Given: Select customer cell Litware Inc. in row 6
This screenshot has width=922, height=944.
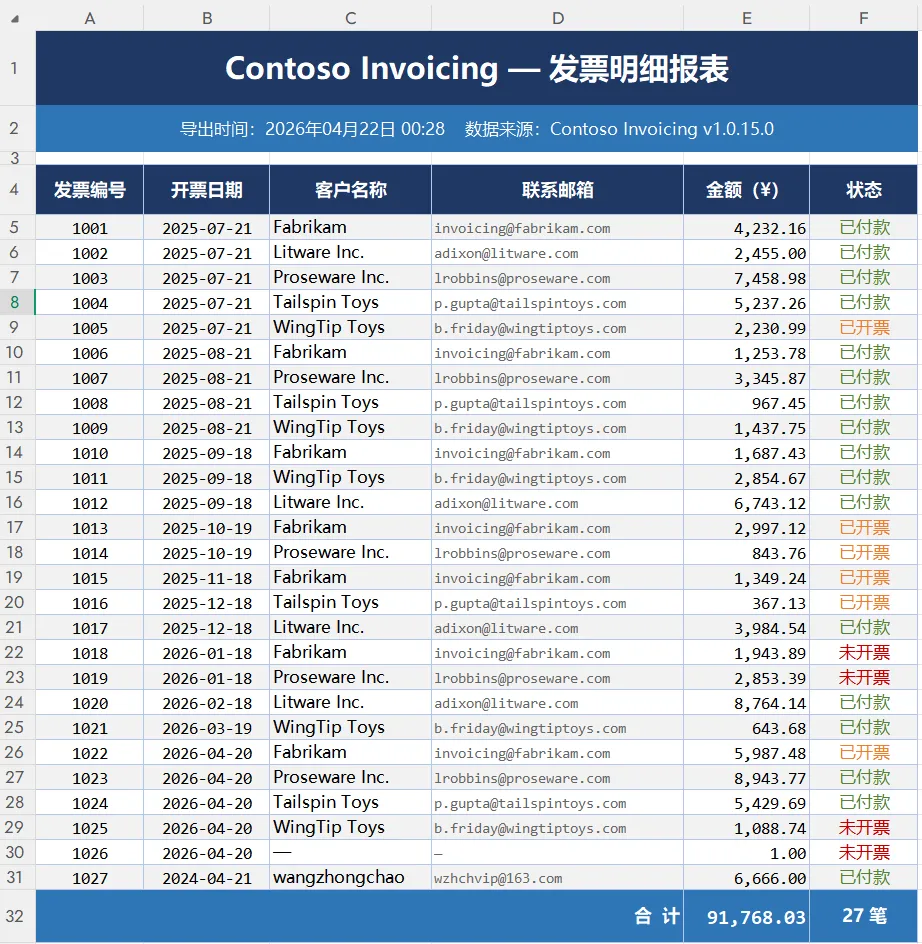Looking at the screenshot, I should coord(350,252).
